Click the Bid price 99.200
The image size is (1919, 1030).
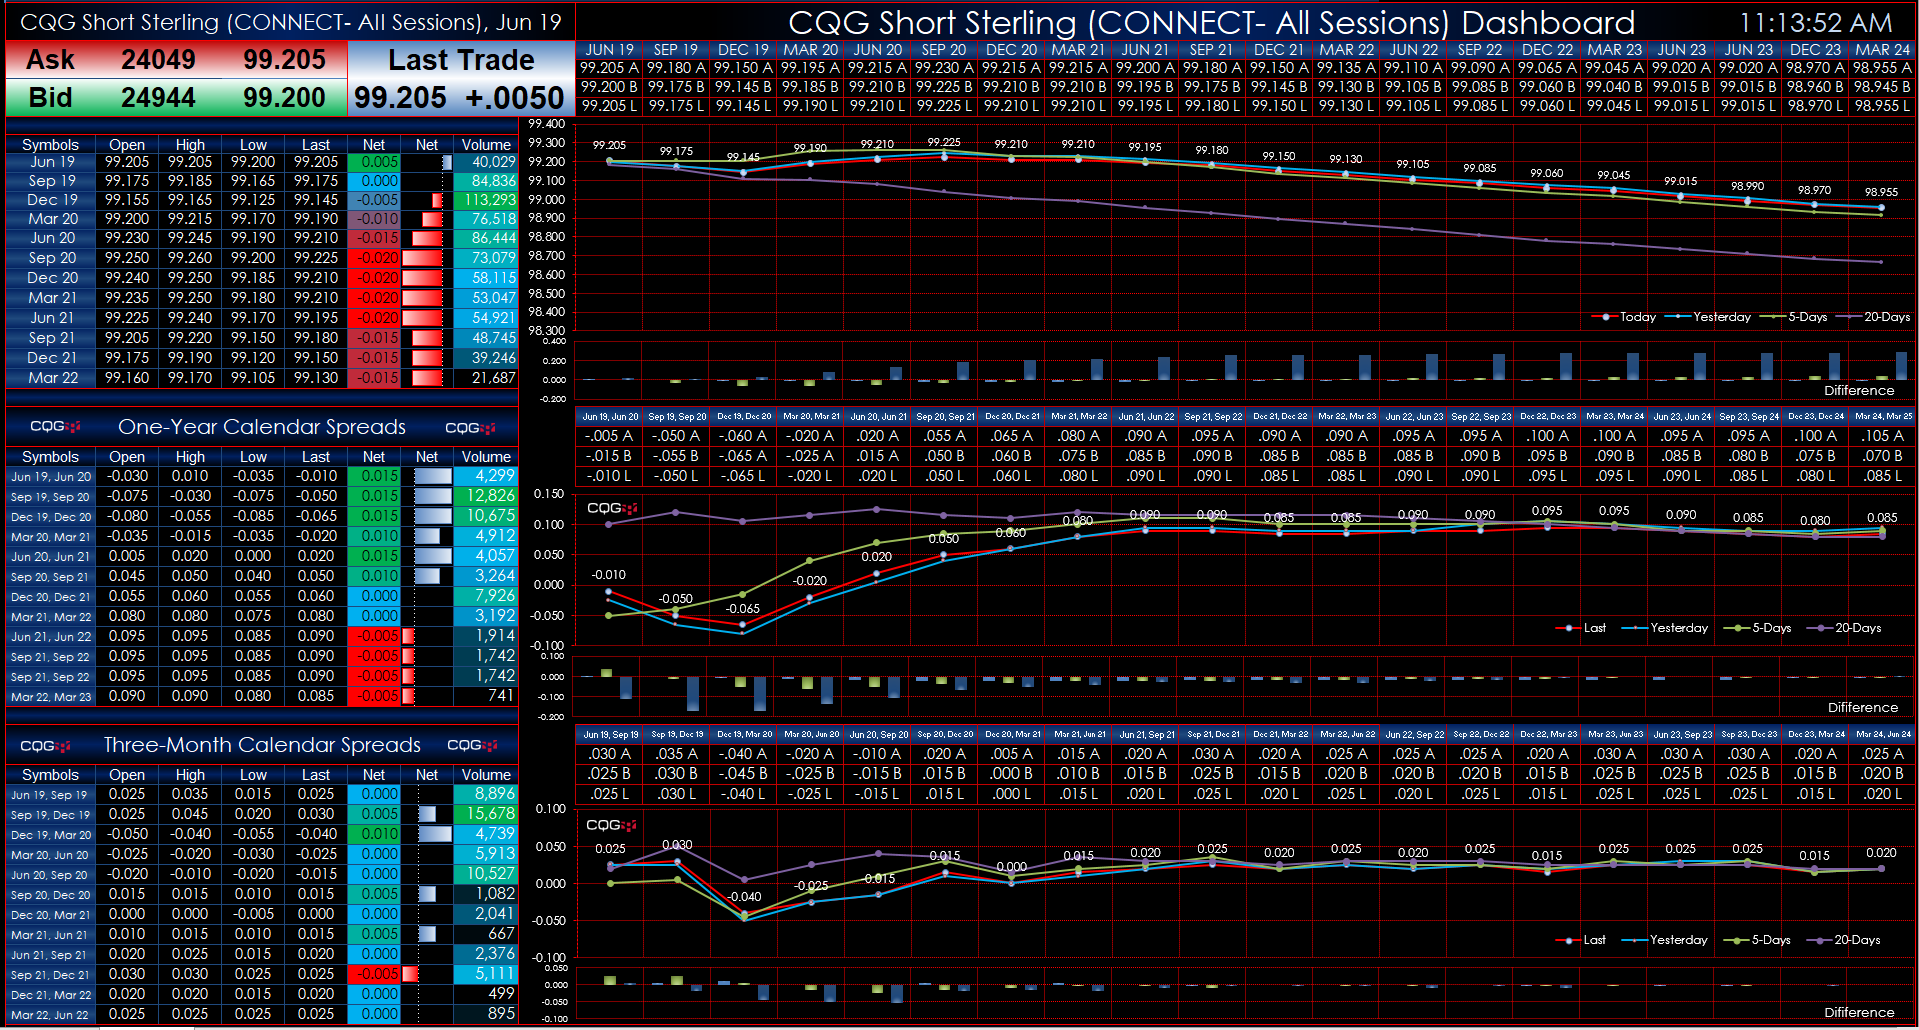pos(284,98)
